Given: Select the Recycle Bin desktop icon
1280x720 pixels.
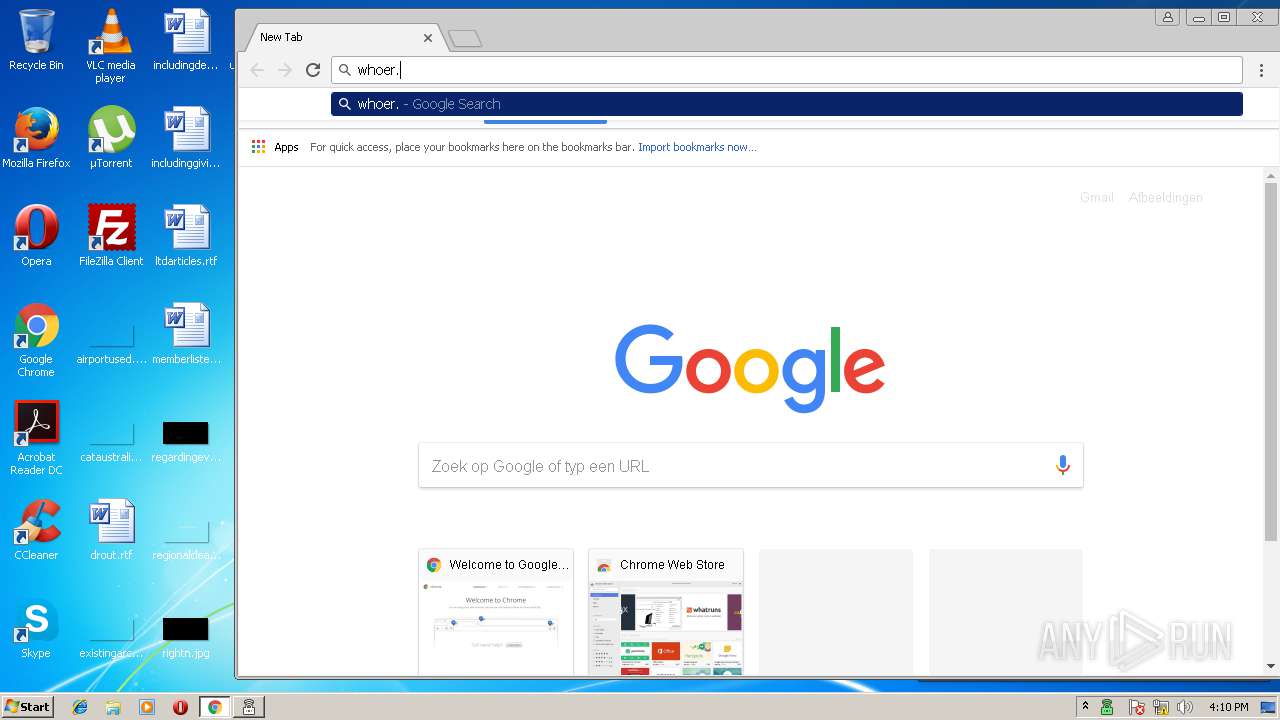Looking at the screenshot, I should (36, 40).
